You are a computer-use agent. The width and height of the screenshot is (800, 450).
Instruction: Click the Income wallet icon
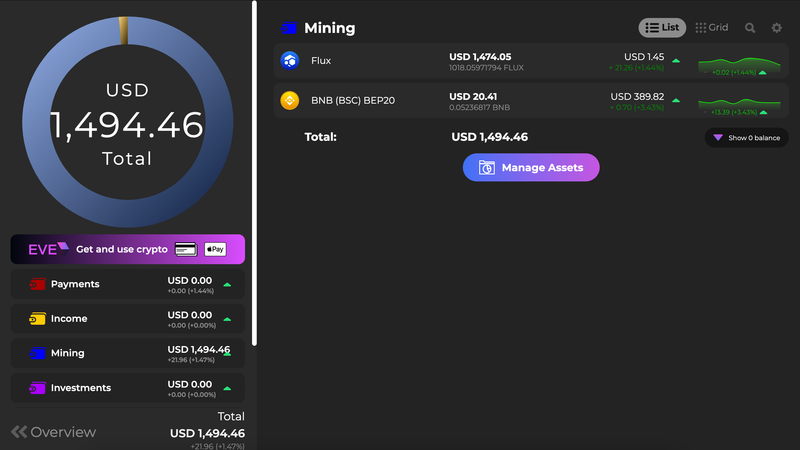tap(37, 319)
